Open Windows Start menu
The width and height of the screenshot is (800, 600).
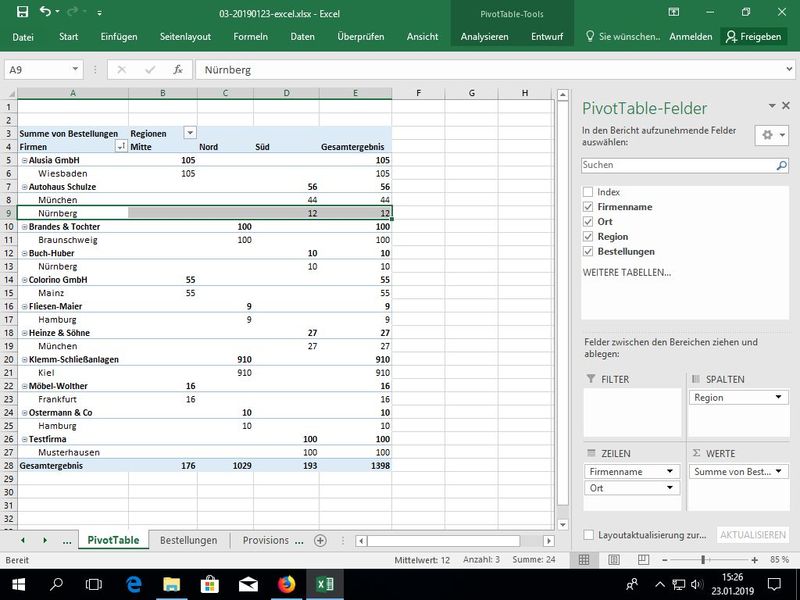[x=18, y=585]
